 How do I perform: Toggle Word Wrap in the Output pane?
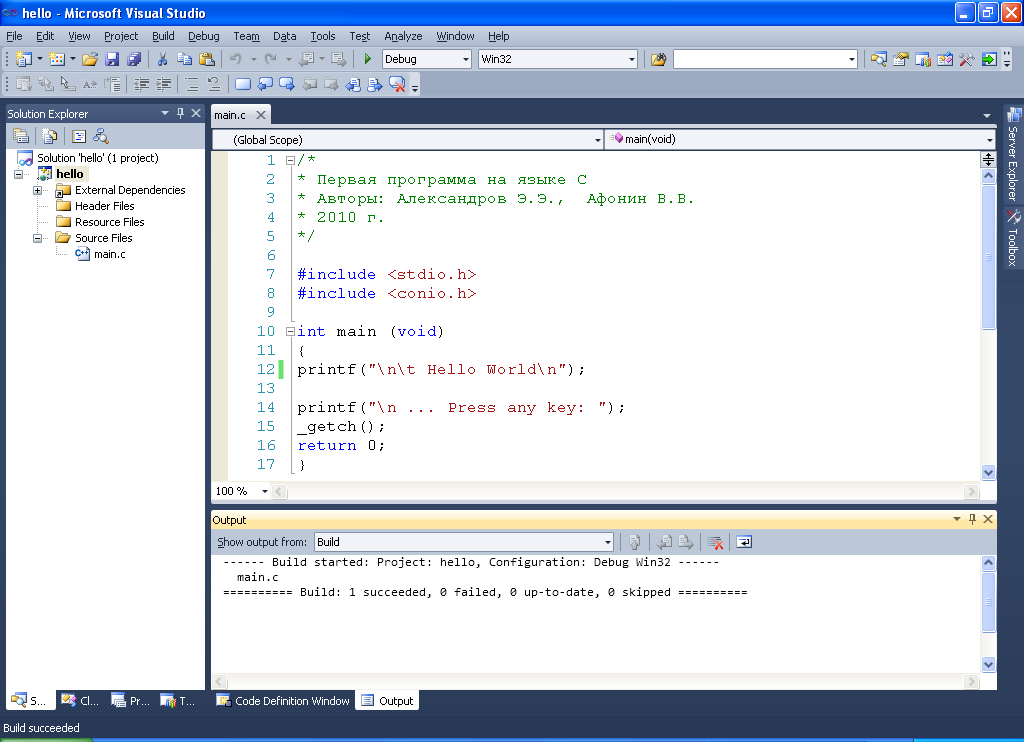[x=744, y=542]
